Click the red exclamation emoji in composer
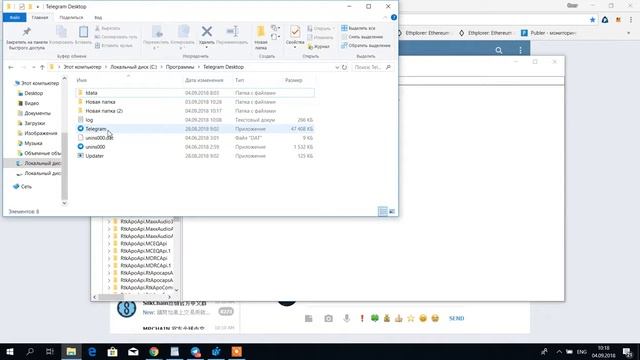This screenshot has height=360, width=640. [362, 318]
